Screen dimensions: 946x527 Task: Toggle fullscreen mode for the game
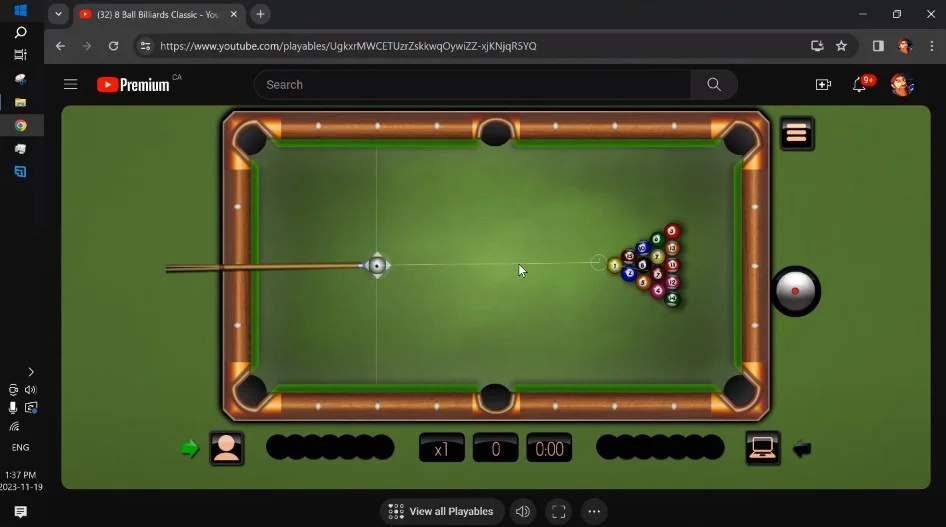pos(559,511)
